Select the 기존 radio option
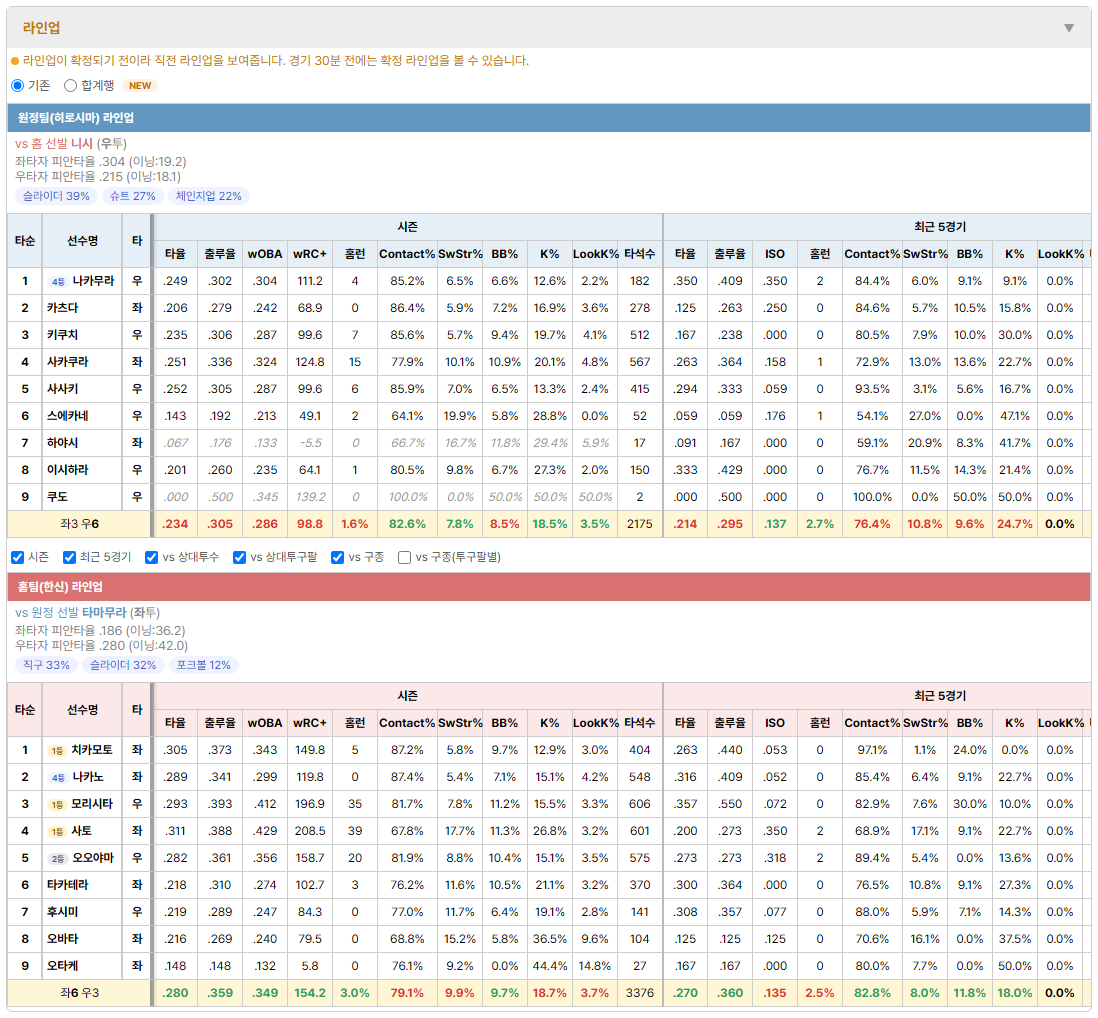Screen dimensions: 1098x1018 coord(18,85)
